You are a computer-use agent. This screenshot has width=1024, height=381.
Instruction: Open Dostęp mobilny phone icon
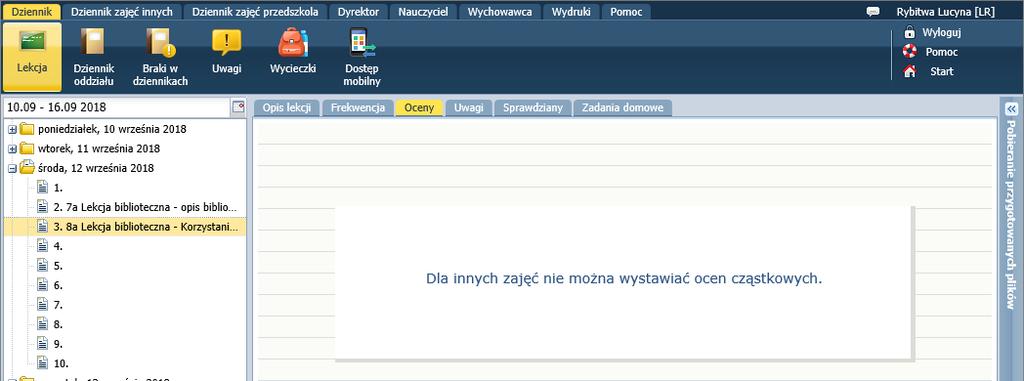362,42
